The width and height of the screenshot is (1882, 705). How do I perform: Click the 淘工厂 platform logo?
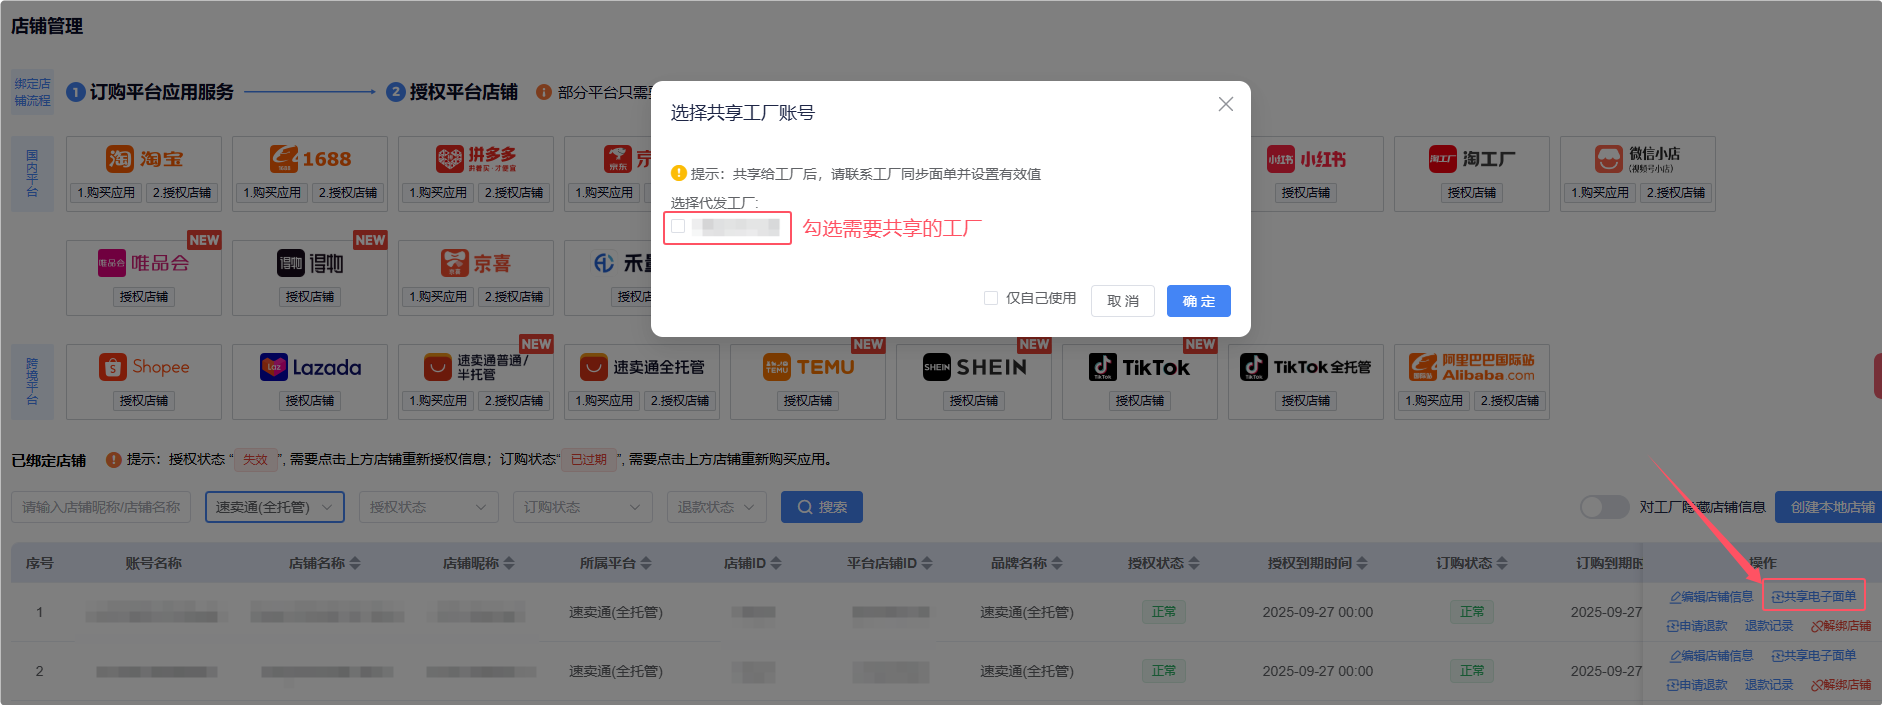click(x=1472, y=159)
